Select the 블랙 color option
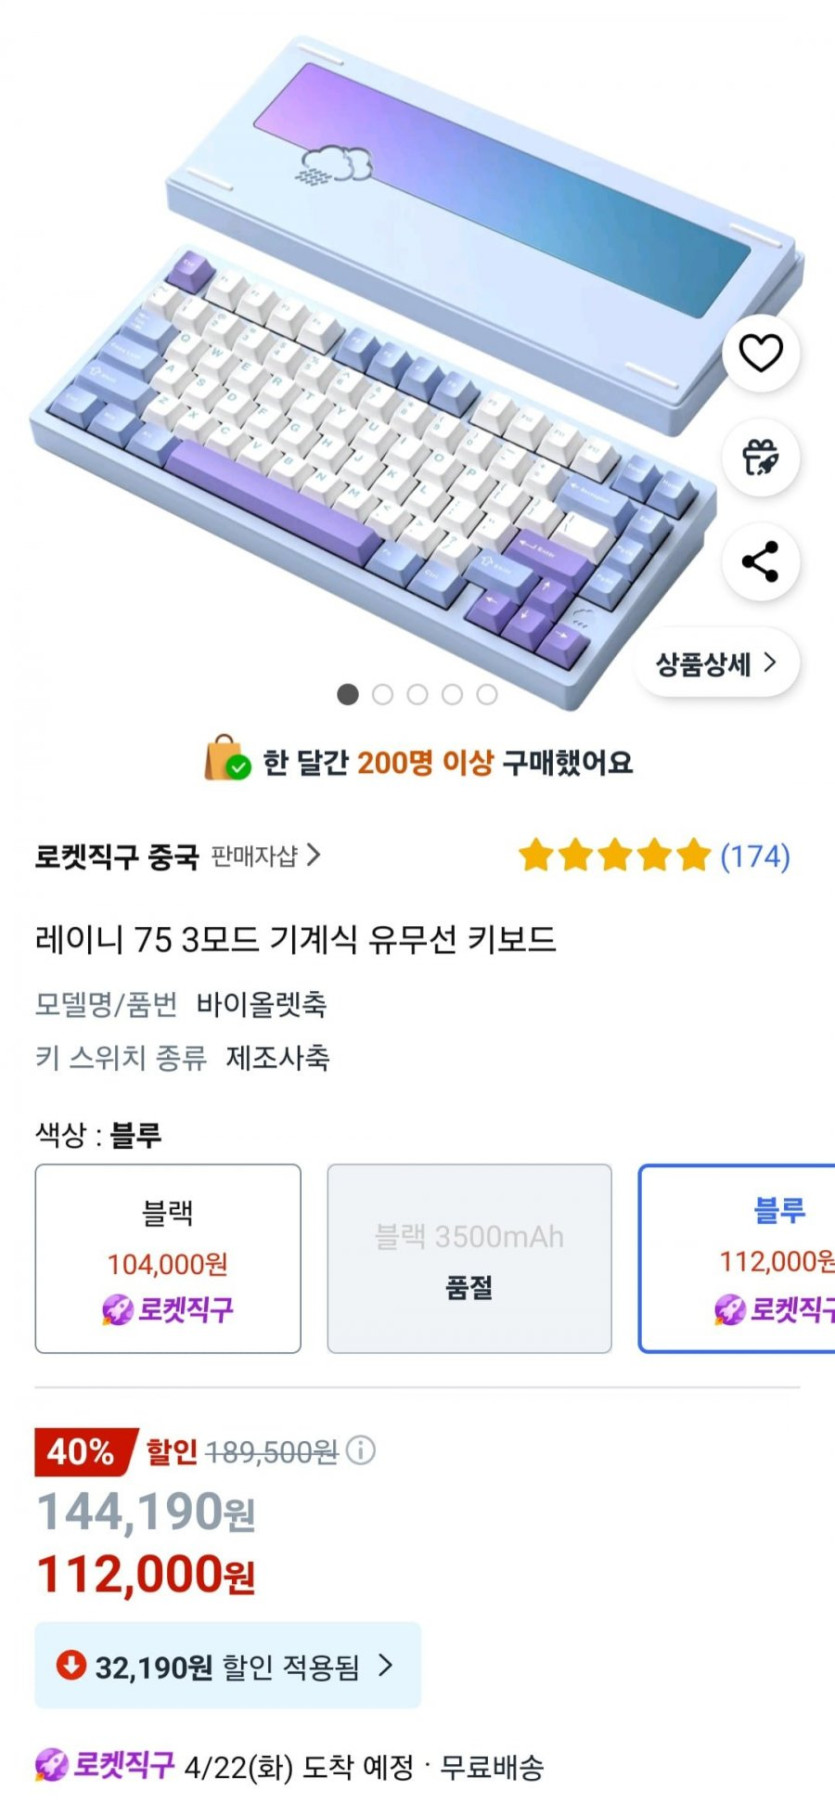Image resolution: width=835 pixels, height=1816 pixels. coord(168,1258)
